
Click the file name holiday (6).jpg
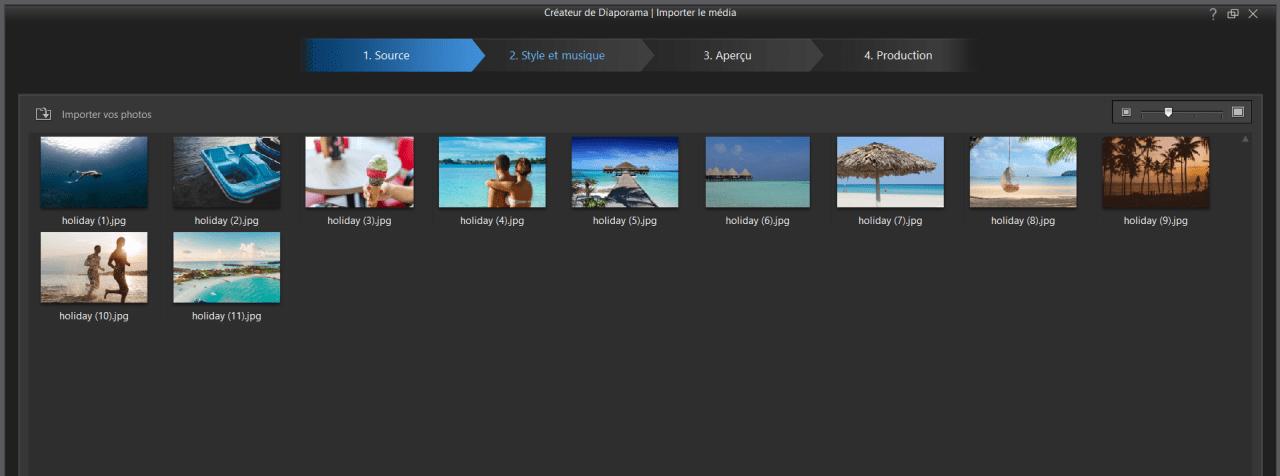pyautogui.click(x=758, y=221)
